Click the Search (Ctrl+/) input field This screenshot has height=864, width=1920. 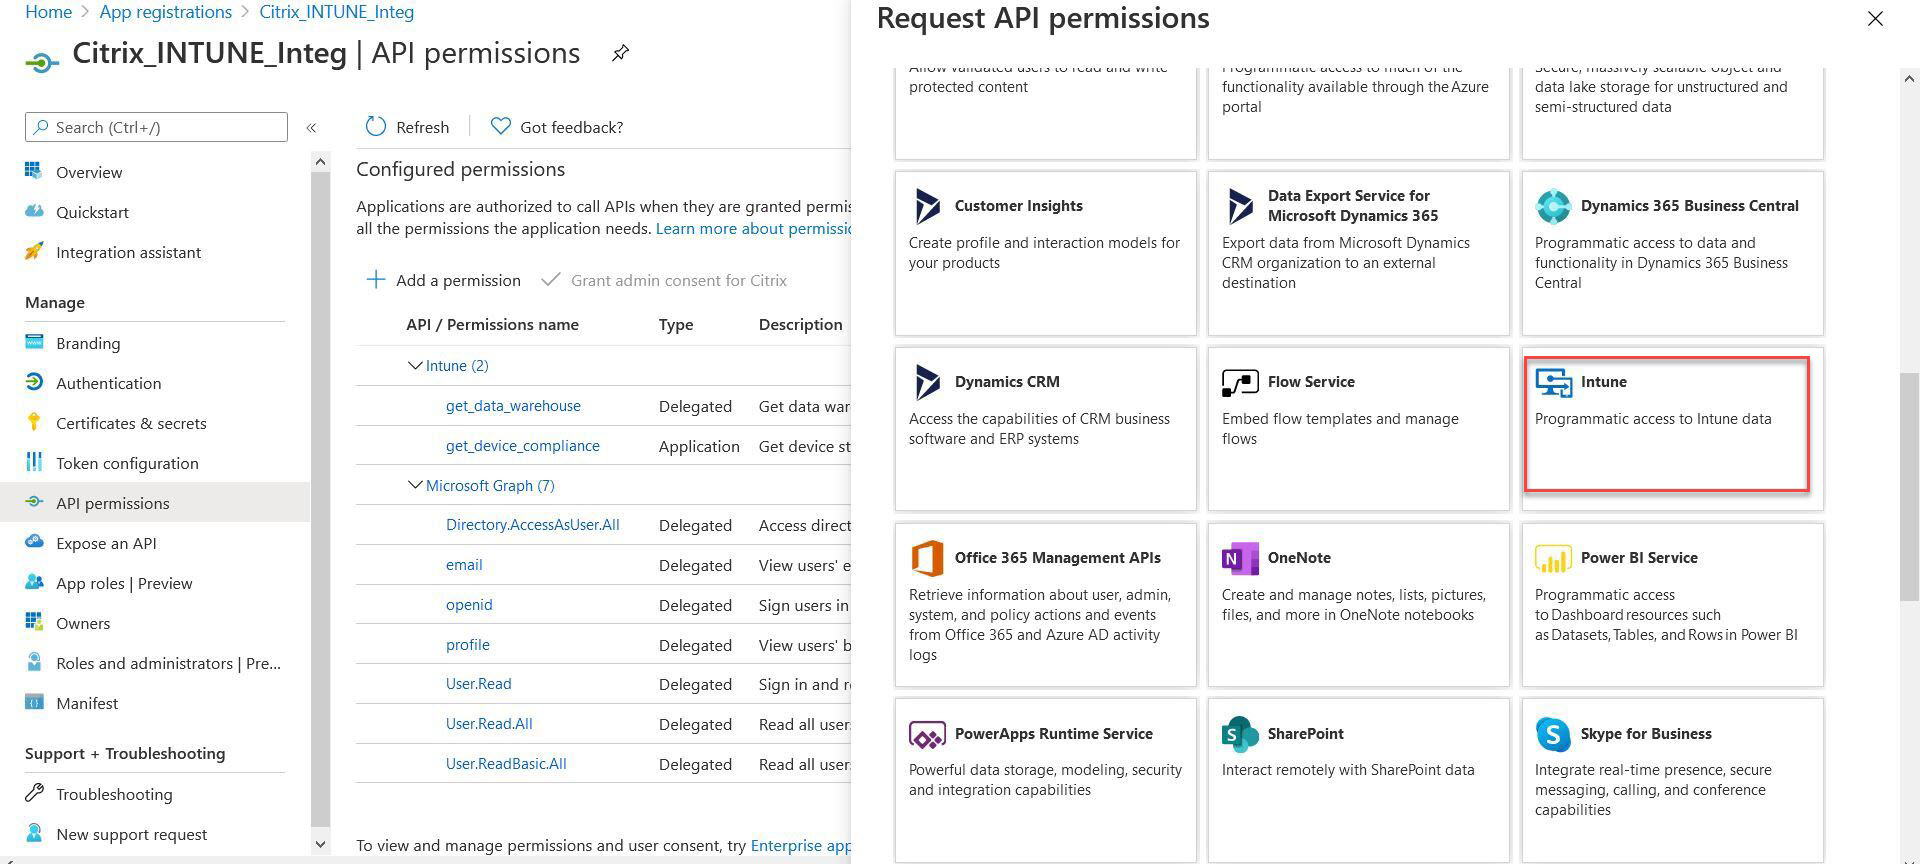pos(156,127)
